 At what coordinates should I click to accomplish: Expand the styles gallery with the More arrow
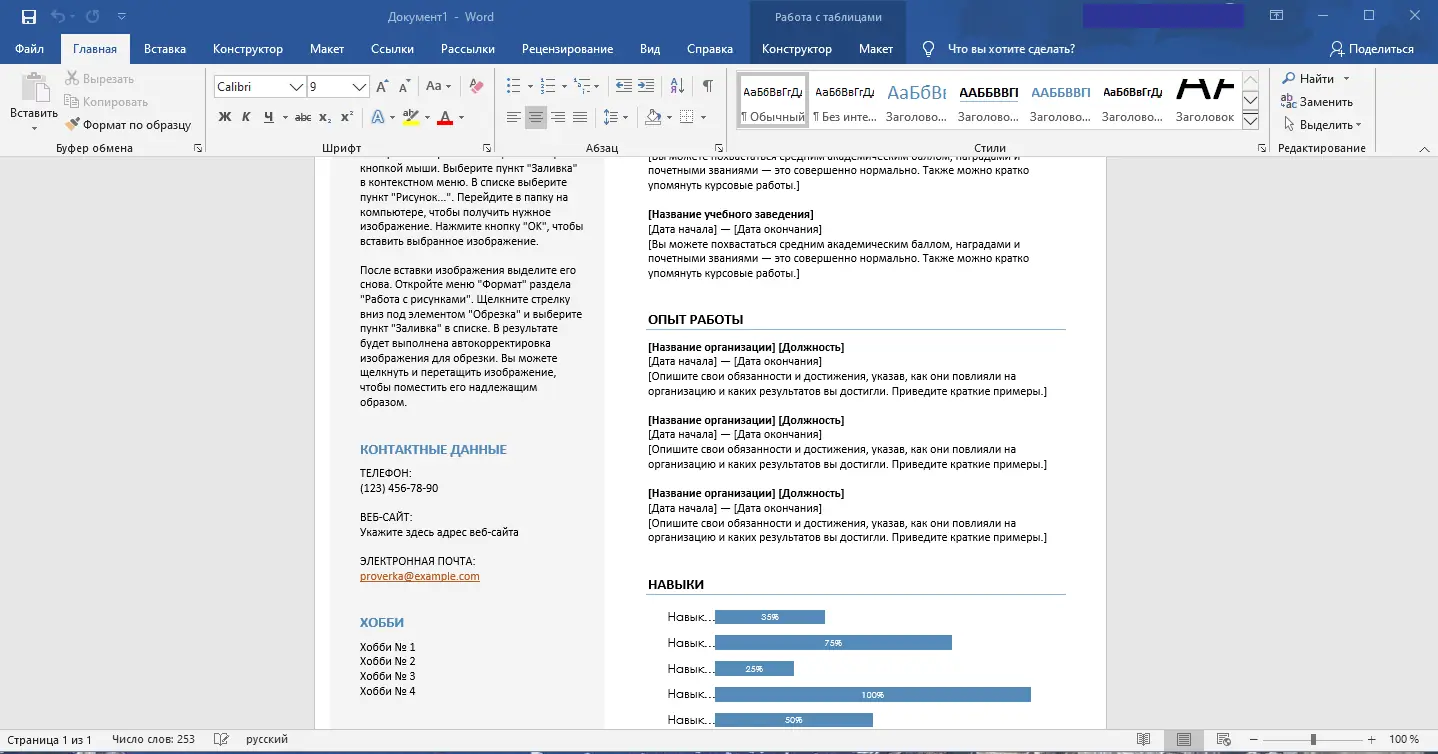[x=1250, y=120]
